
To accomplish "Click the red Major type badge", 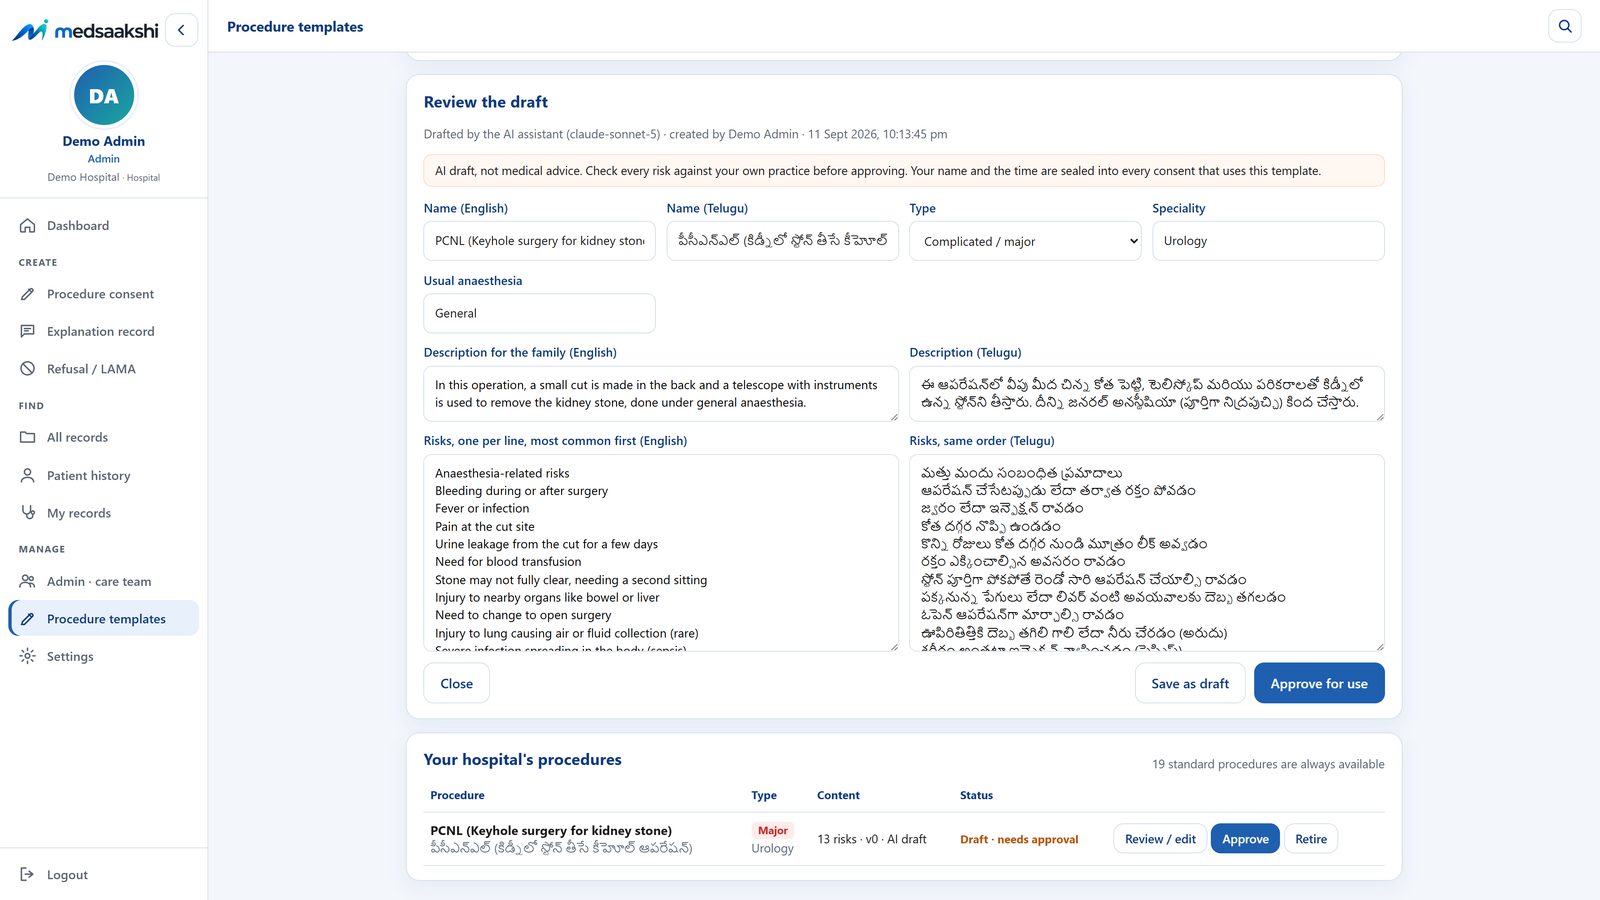I will pos(772,830).
